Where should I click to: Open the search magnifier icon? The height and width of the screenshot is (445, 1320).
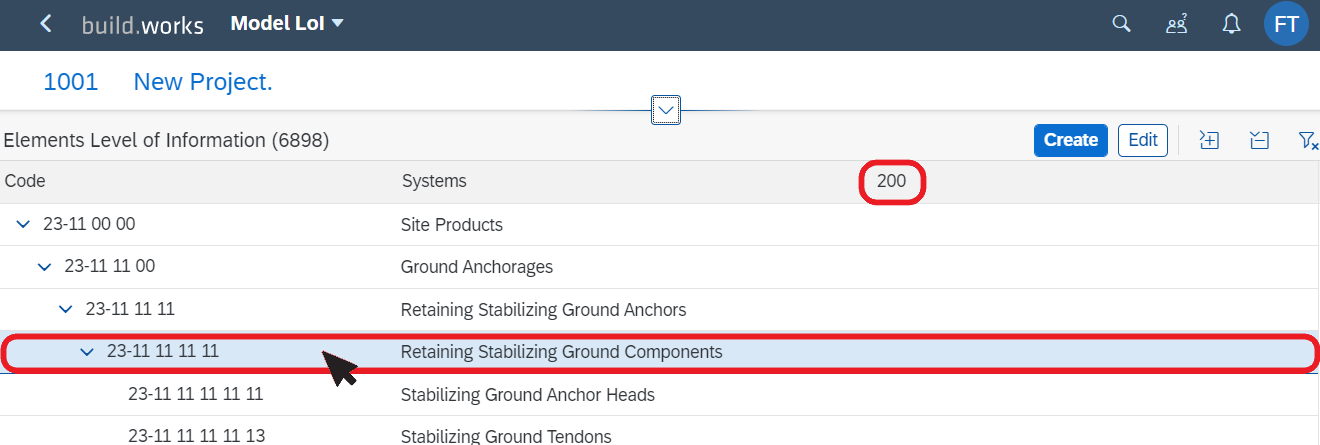(x=1122, y=24)
